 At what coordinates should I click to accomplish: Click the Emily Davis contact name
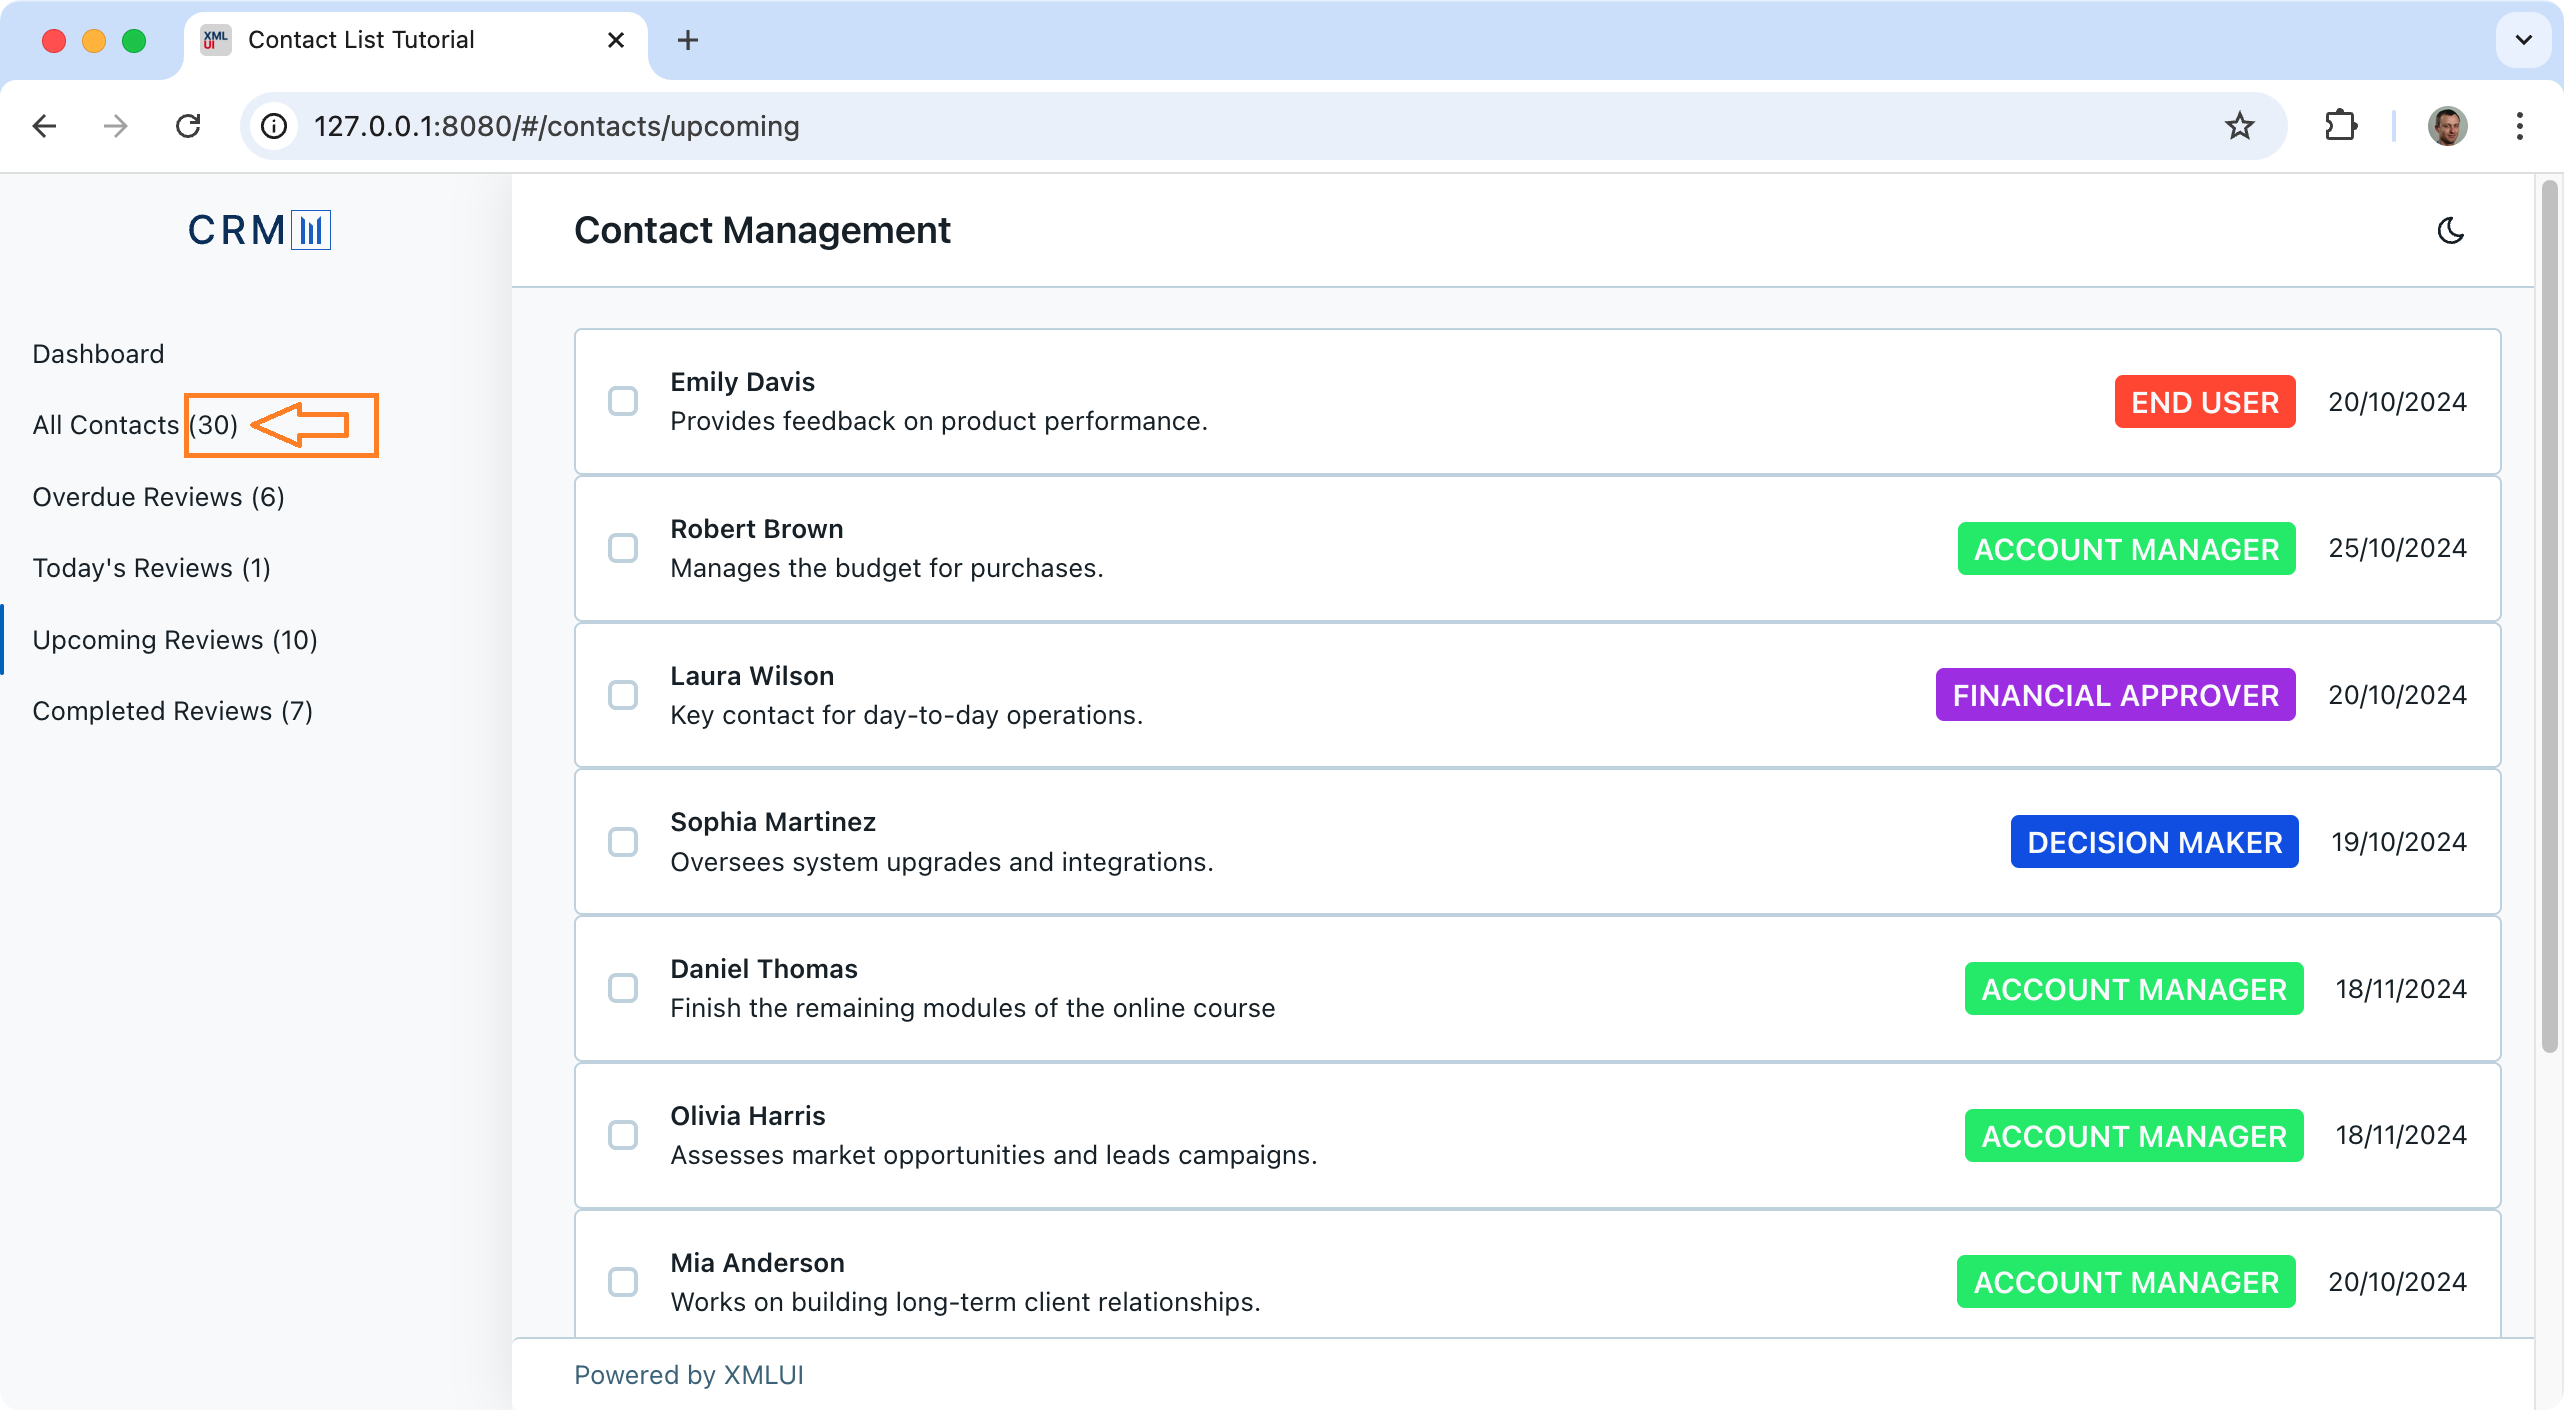point(742,382)
